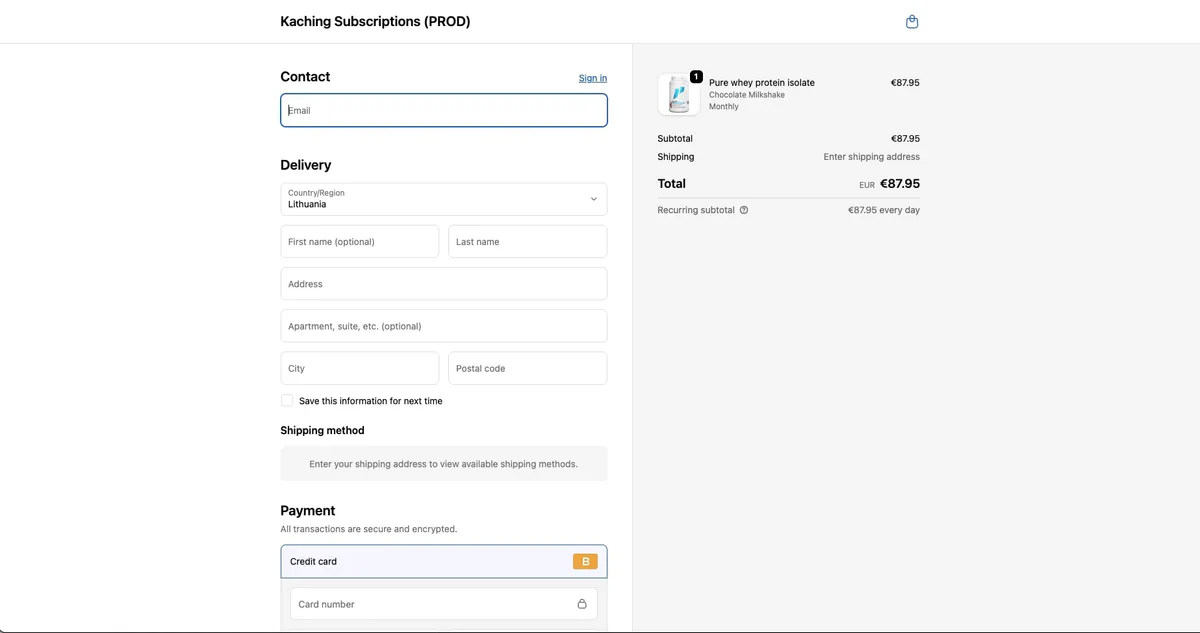
Task: Click the quantity badge on the product image
Action: click(x=696, y=77)
